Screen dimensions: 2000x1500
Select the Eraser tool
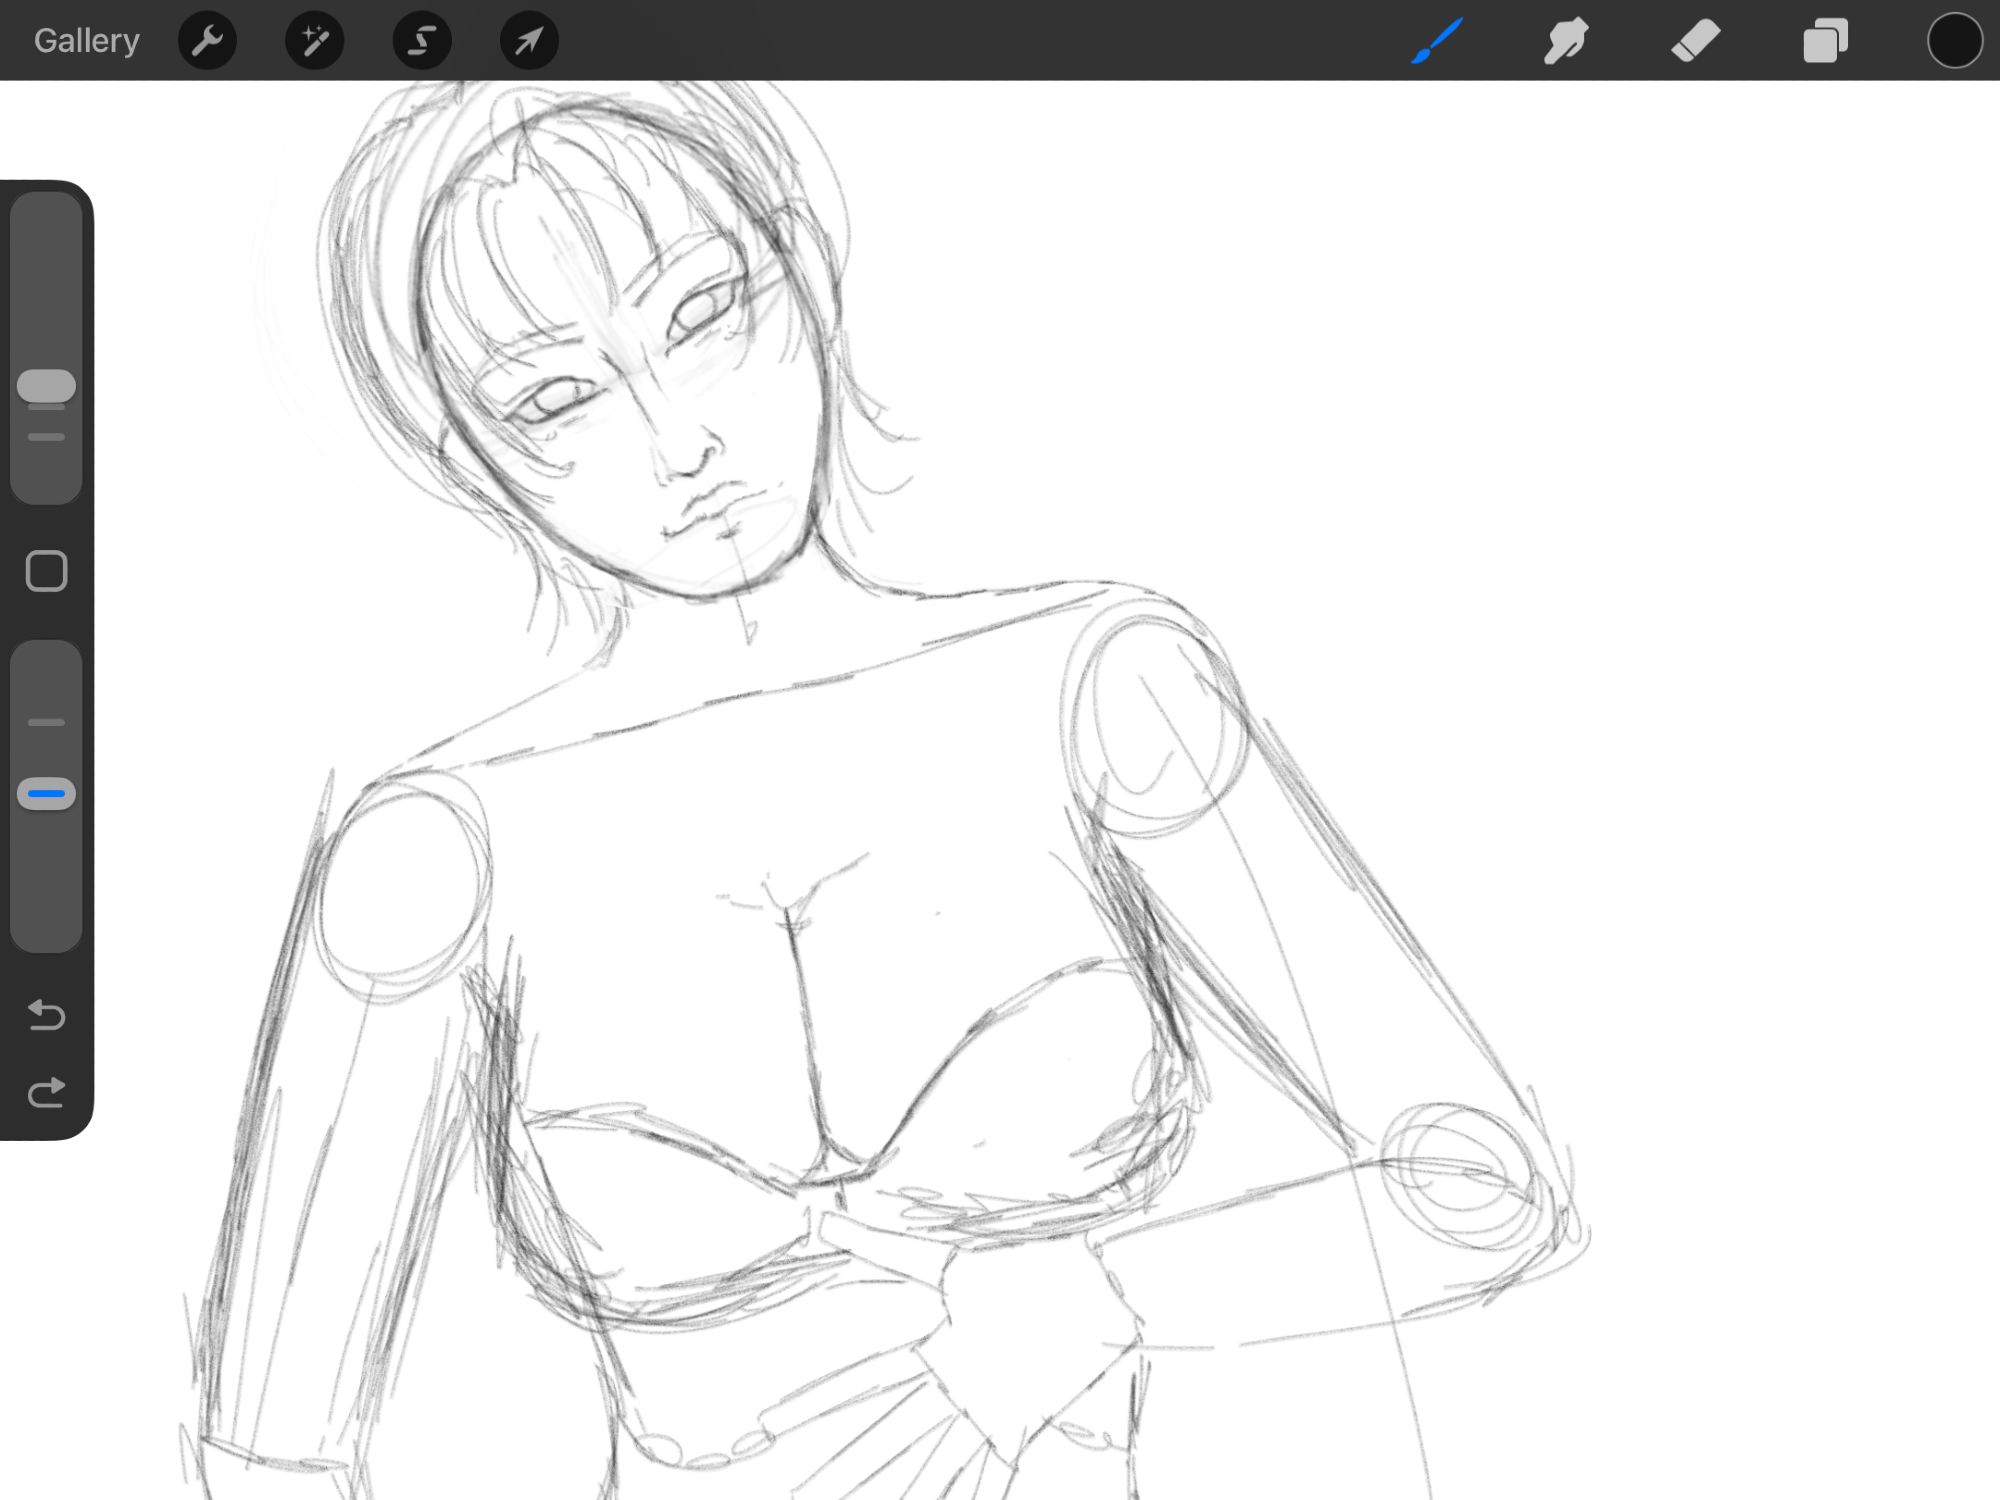pyautogui.click(x=1695, y=41)
